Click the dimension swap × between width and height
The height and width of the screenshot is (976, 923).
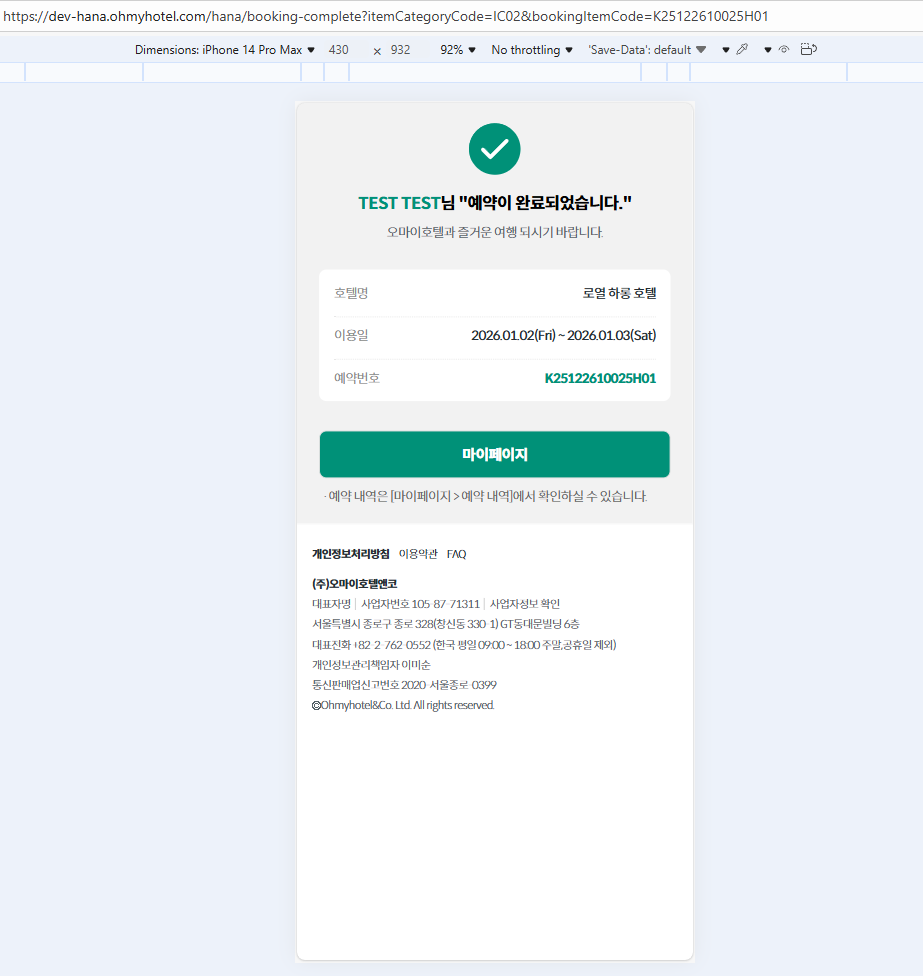(x=377, y=51)
